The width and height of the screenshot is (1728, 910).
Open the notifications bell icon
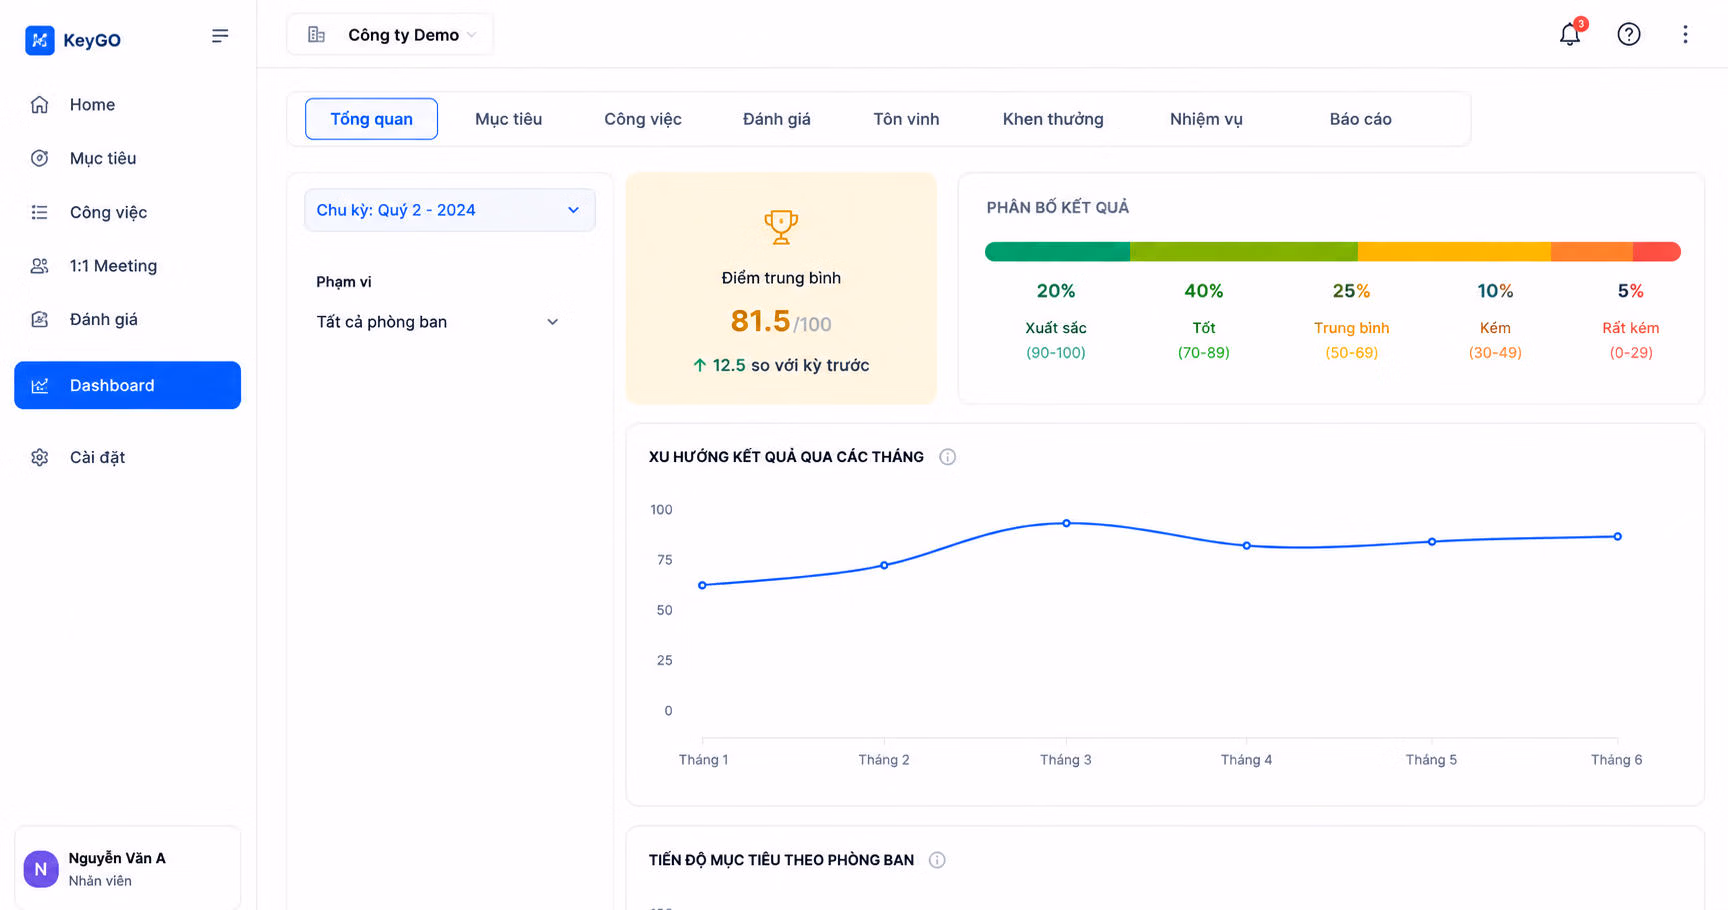[1569, 34]
